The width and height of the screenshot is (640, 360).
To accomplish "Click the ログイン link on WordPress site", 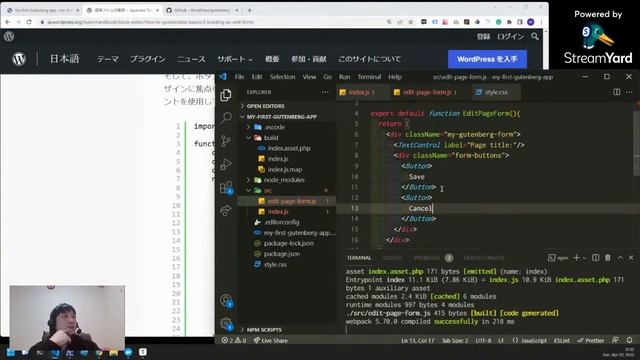I will (x=510, y=36).
